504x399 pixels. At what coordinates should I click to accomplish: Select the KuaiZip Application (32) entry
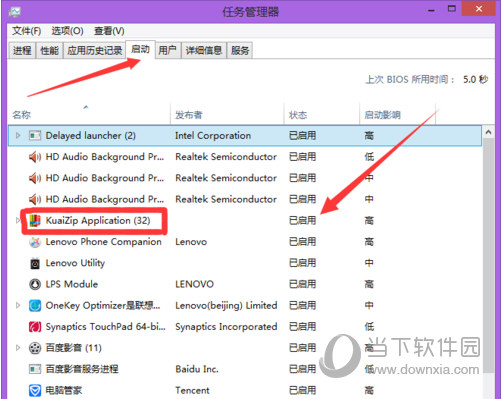coord(98,221)
